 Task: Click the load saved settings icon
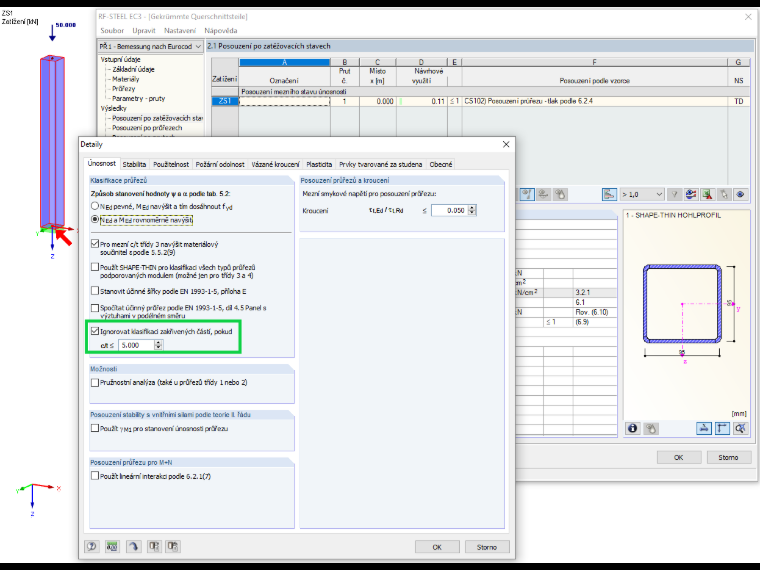click(x=154, y=546)
